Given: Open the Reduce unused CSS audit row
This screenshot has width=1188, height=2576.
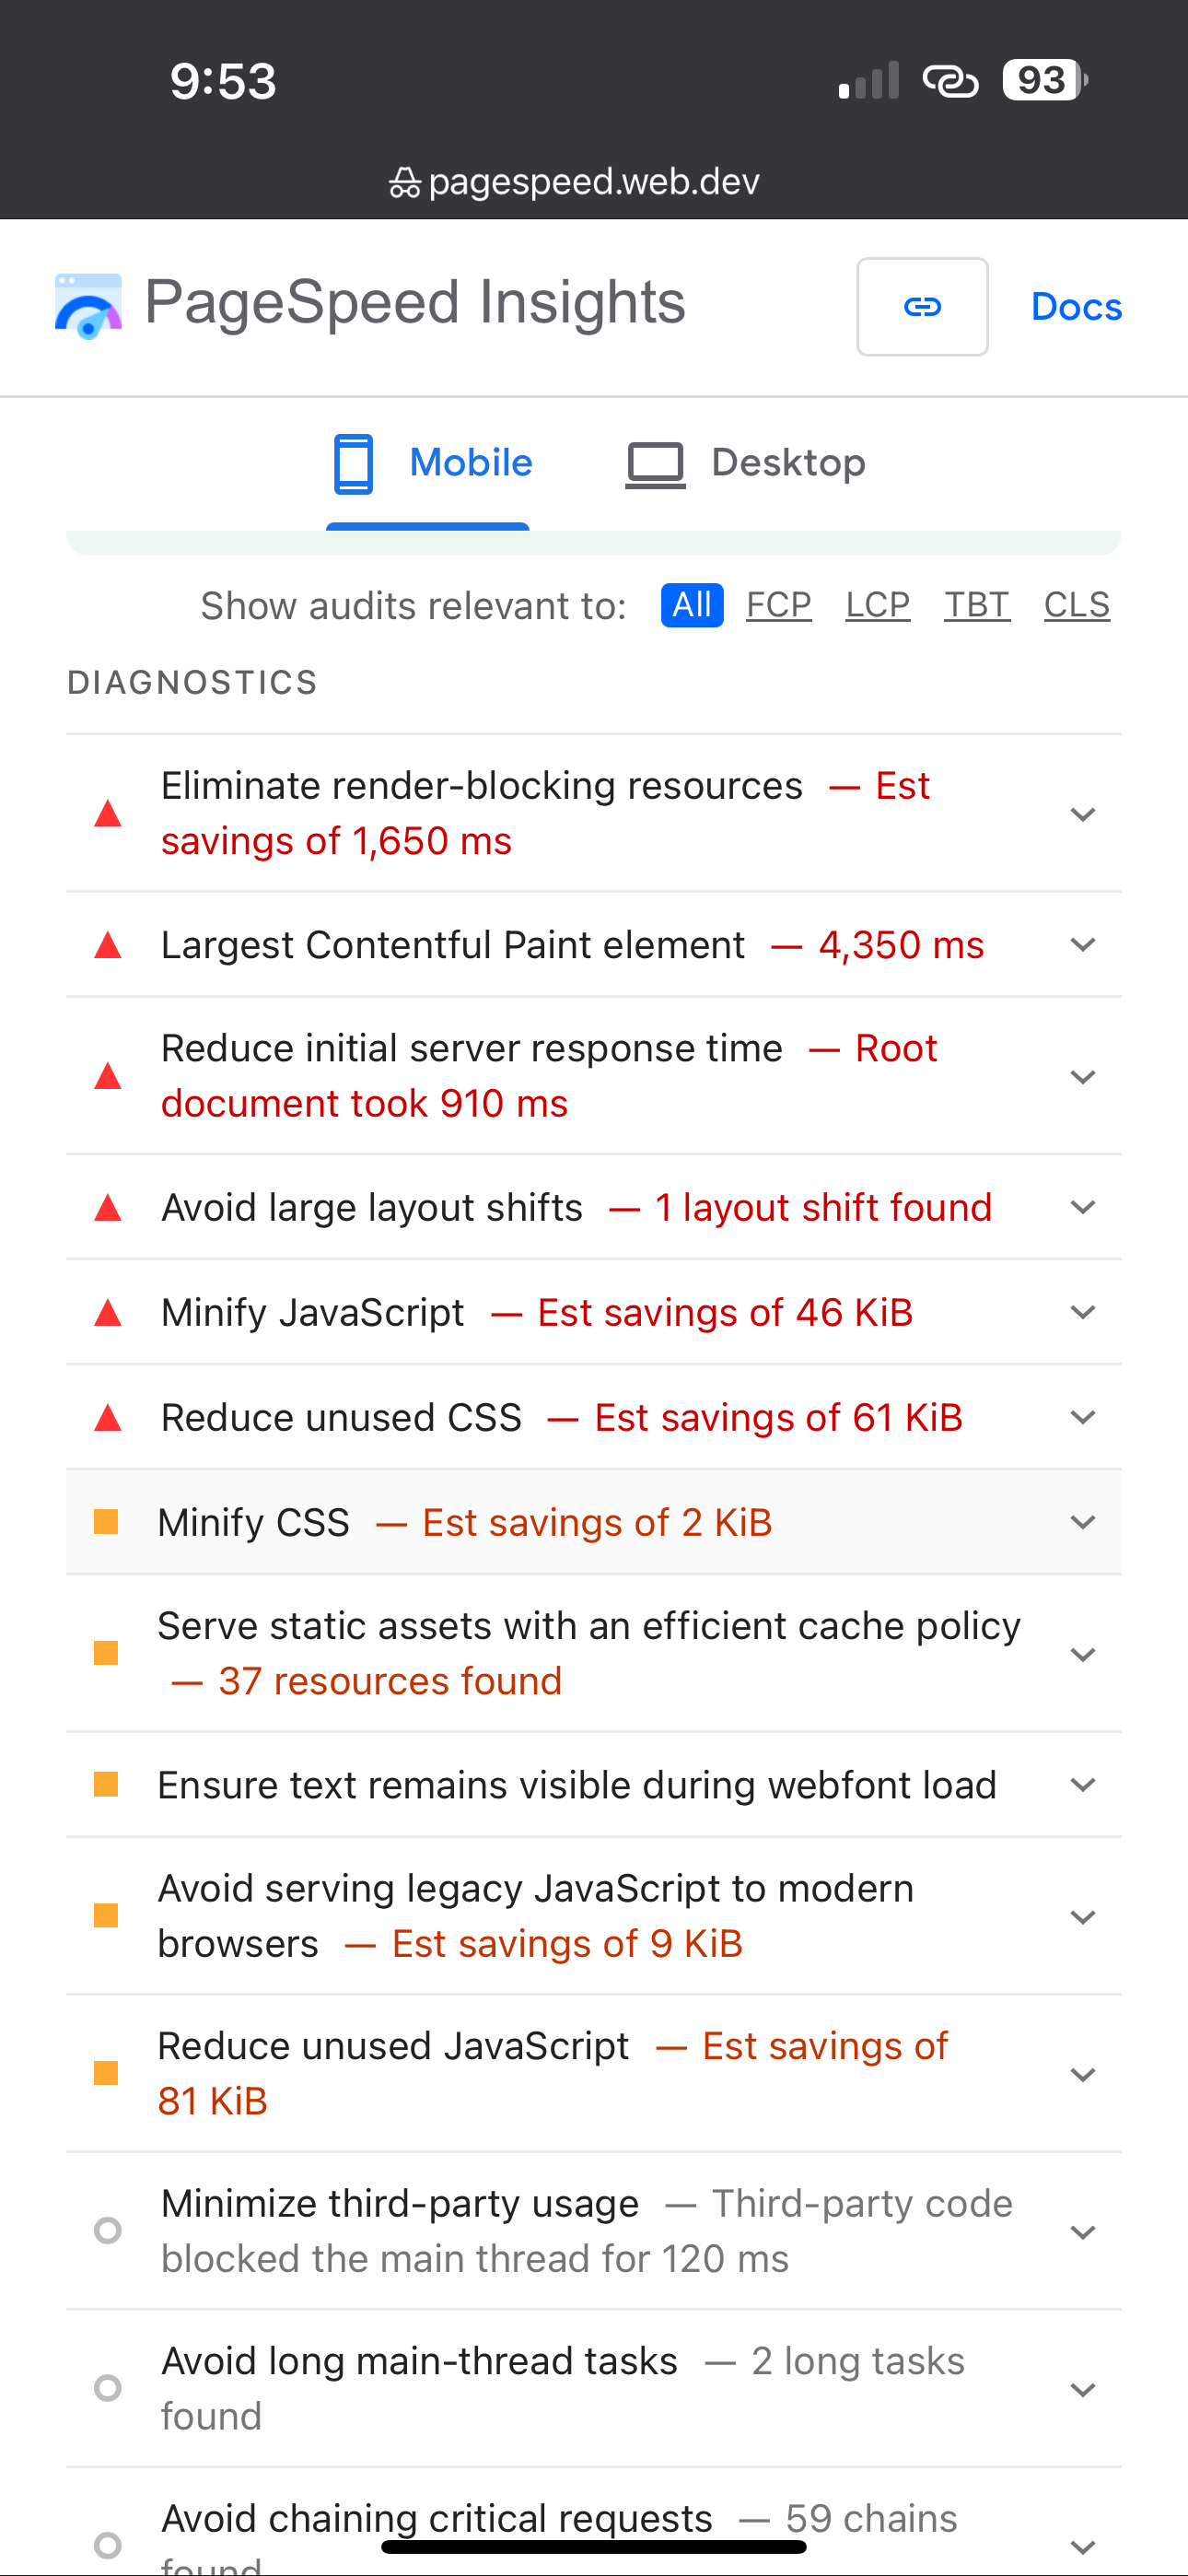Looking at the screenshot, I should (560, 1417).
